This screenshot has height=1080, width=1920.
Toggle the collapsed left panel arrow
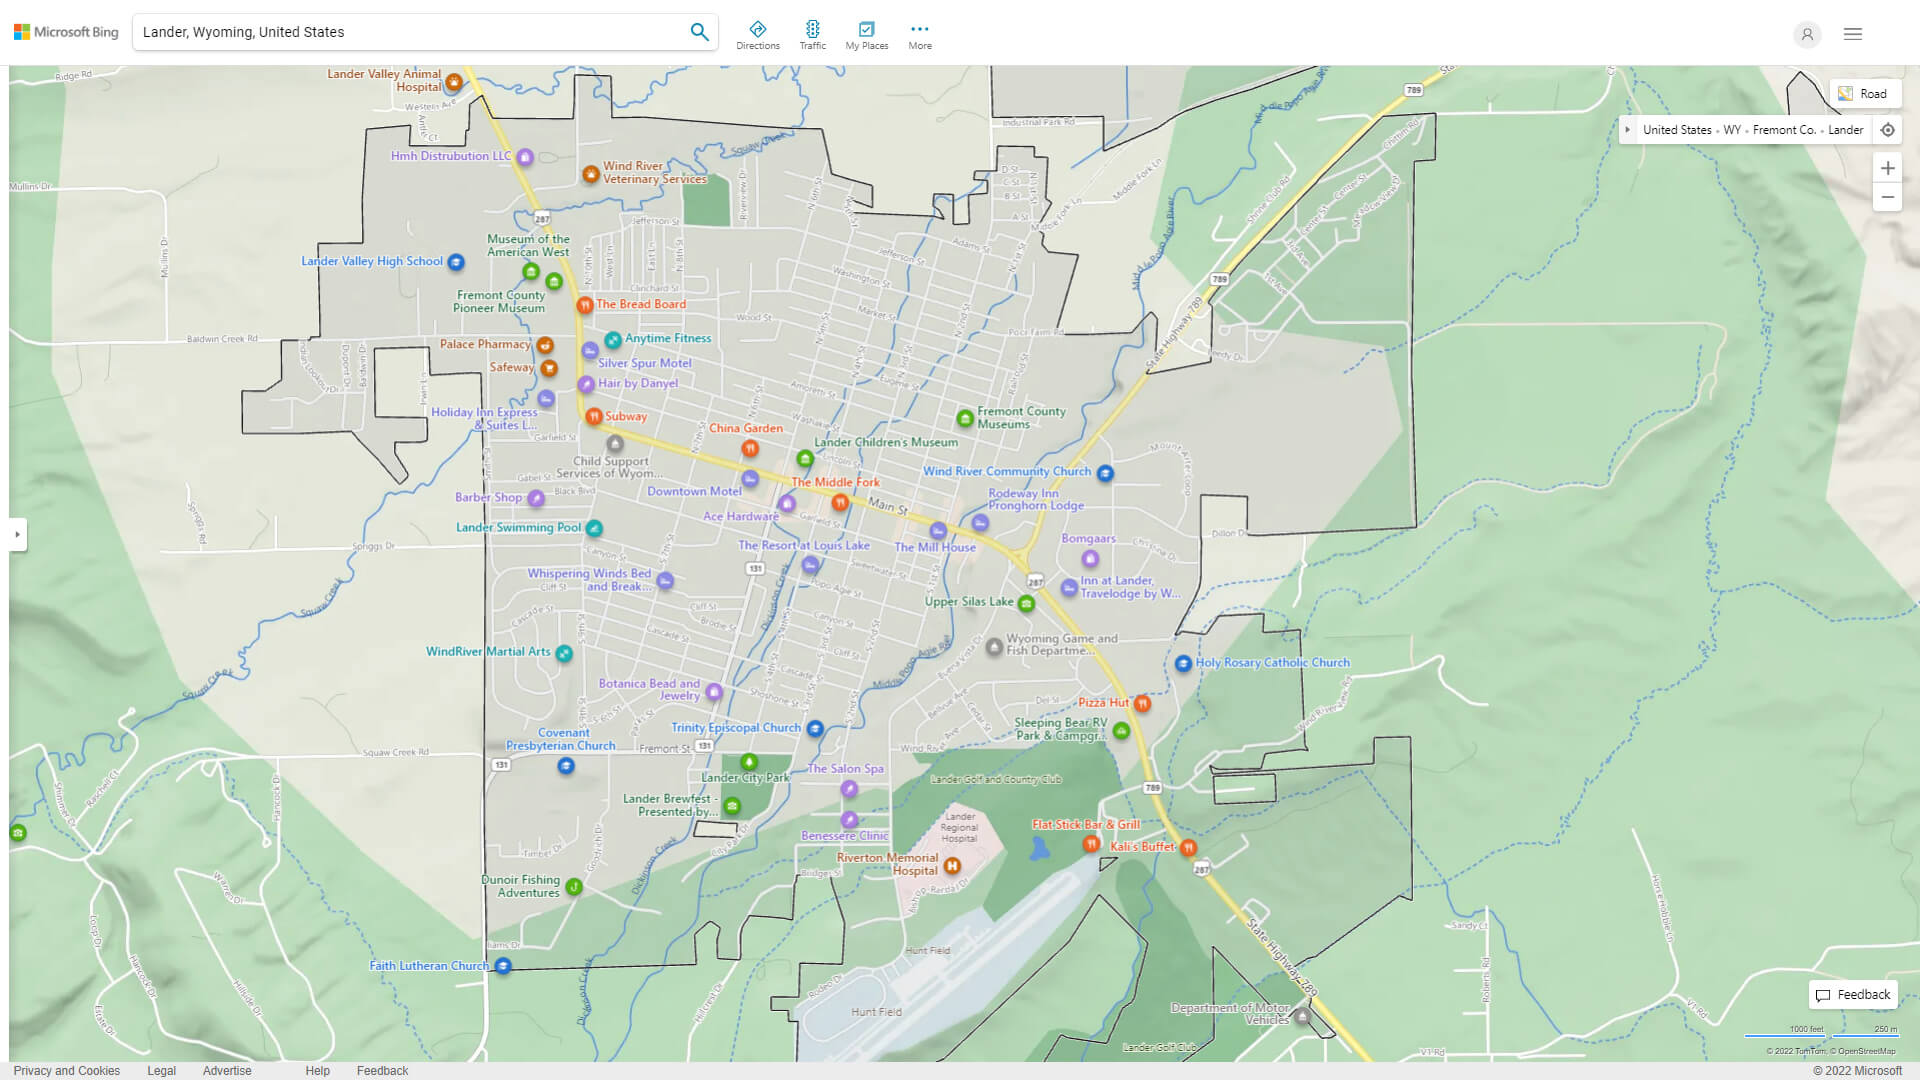pos(17,534)
